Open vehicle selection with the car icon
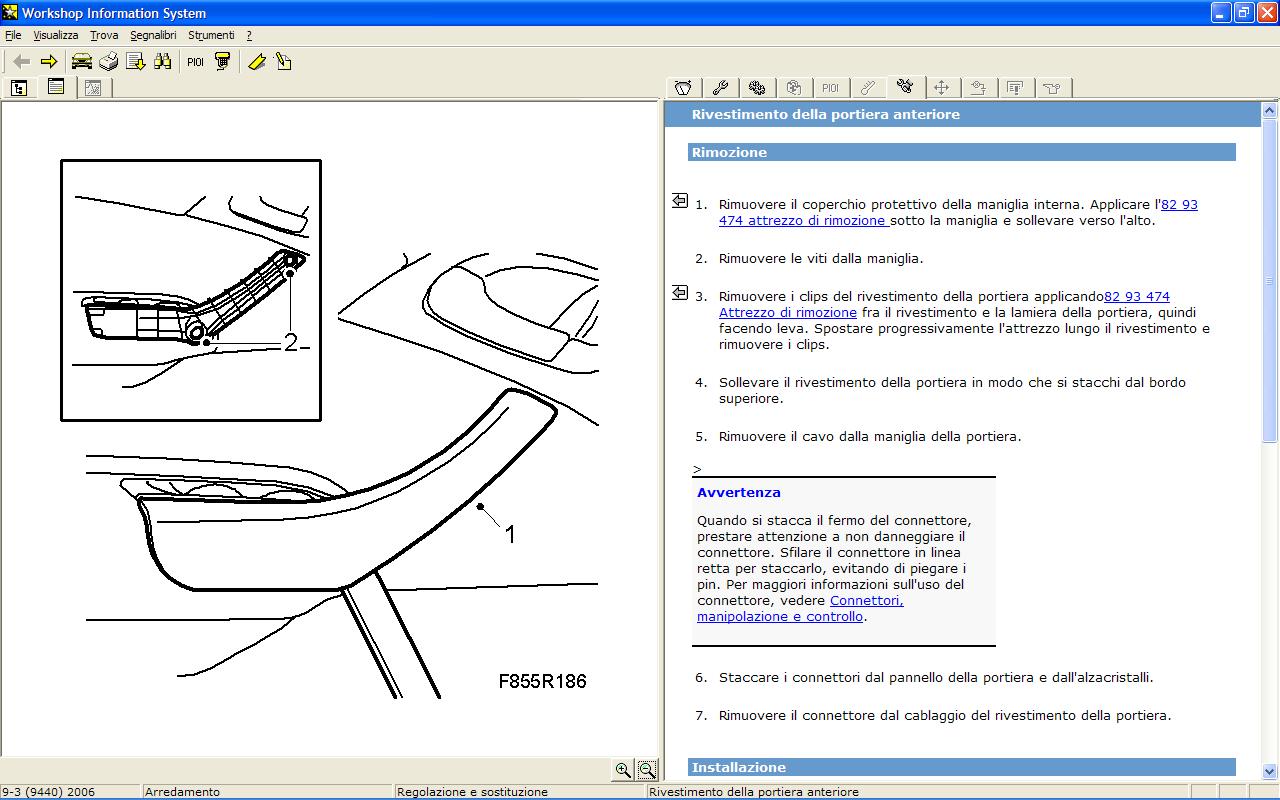The width and height of the screenshot is (1280, 800). coord(82,62)
